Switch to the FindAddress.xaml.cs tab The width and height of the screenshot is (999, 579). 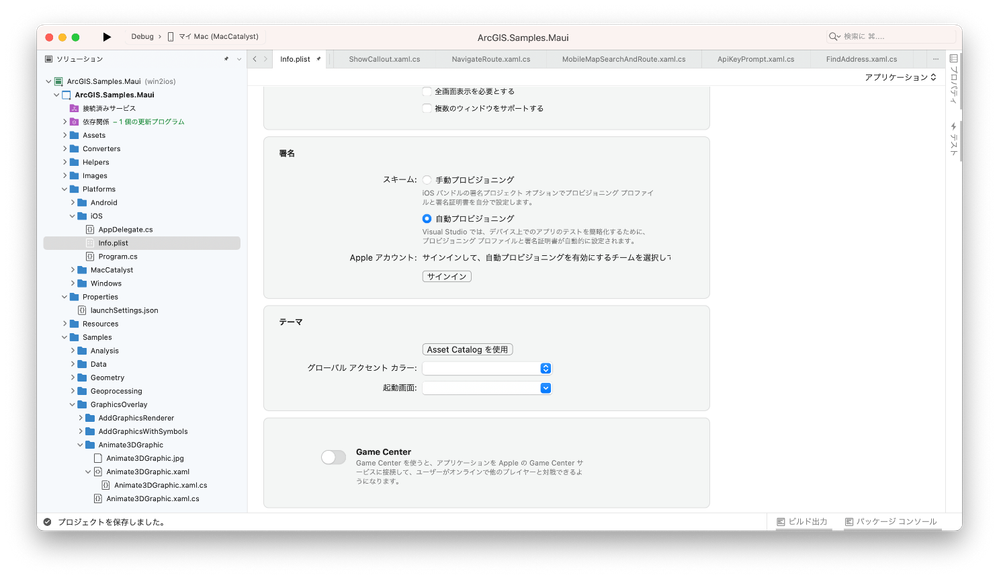[x=860, y=58]
